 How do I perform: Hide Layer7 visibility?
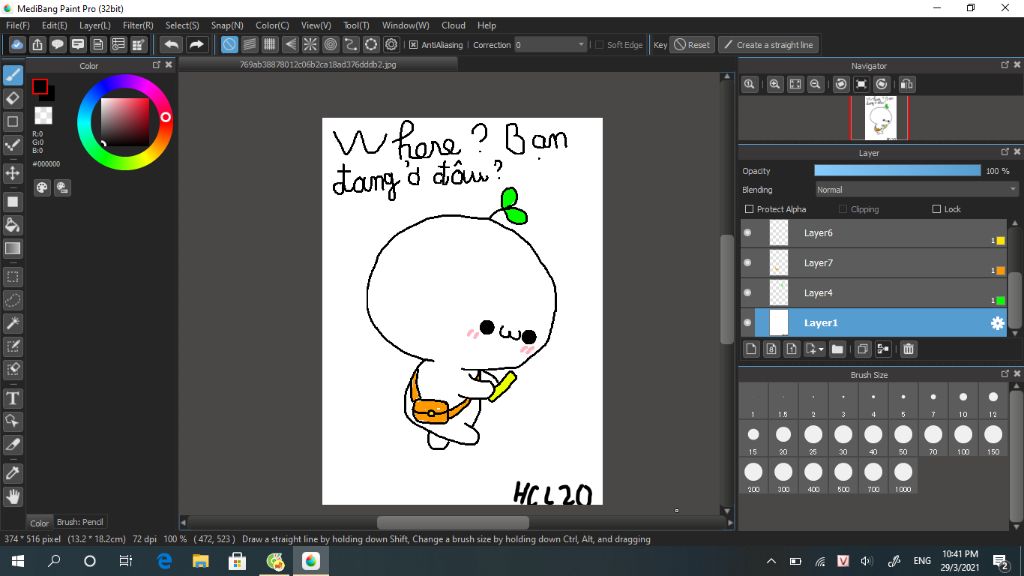tap(748, 263)
